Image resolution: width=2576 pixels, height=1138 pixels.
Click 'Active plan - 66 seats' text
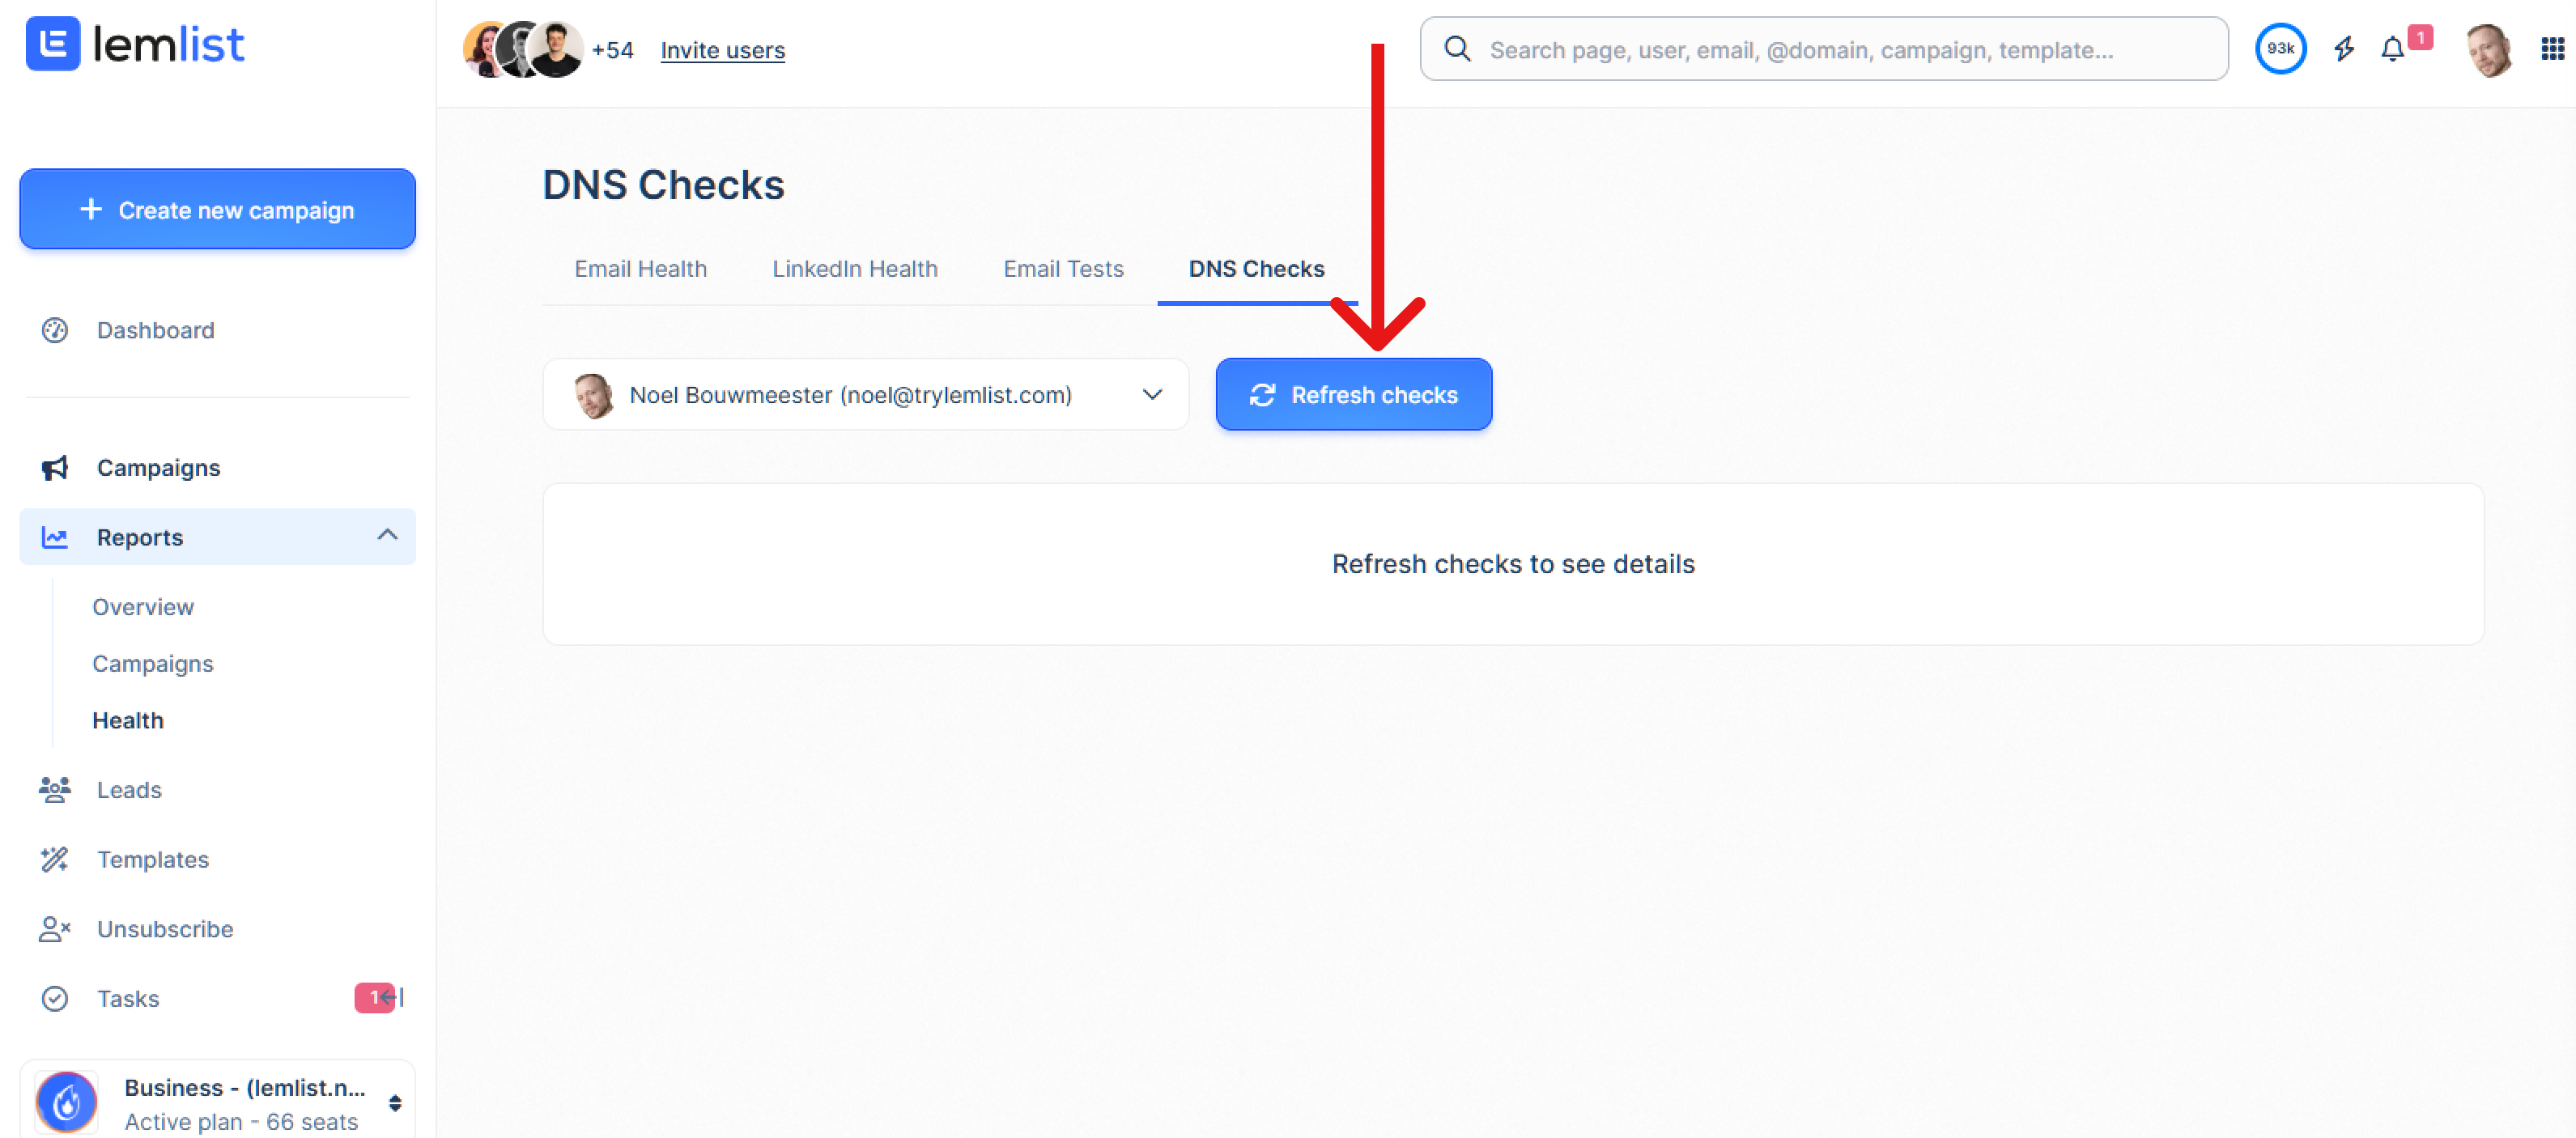241,1122
